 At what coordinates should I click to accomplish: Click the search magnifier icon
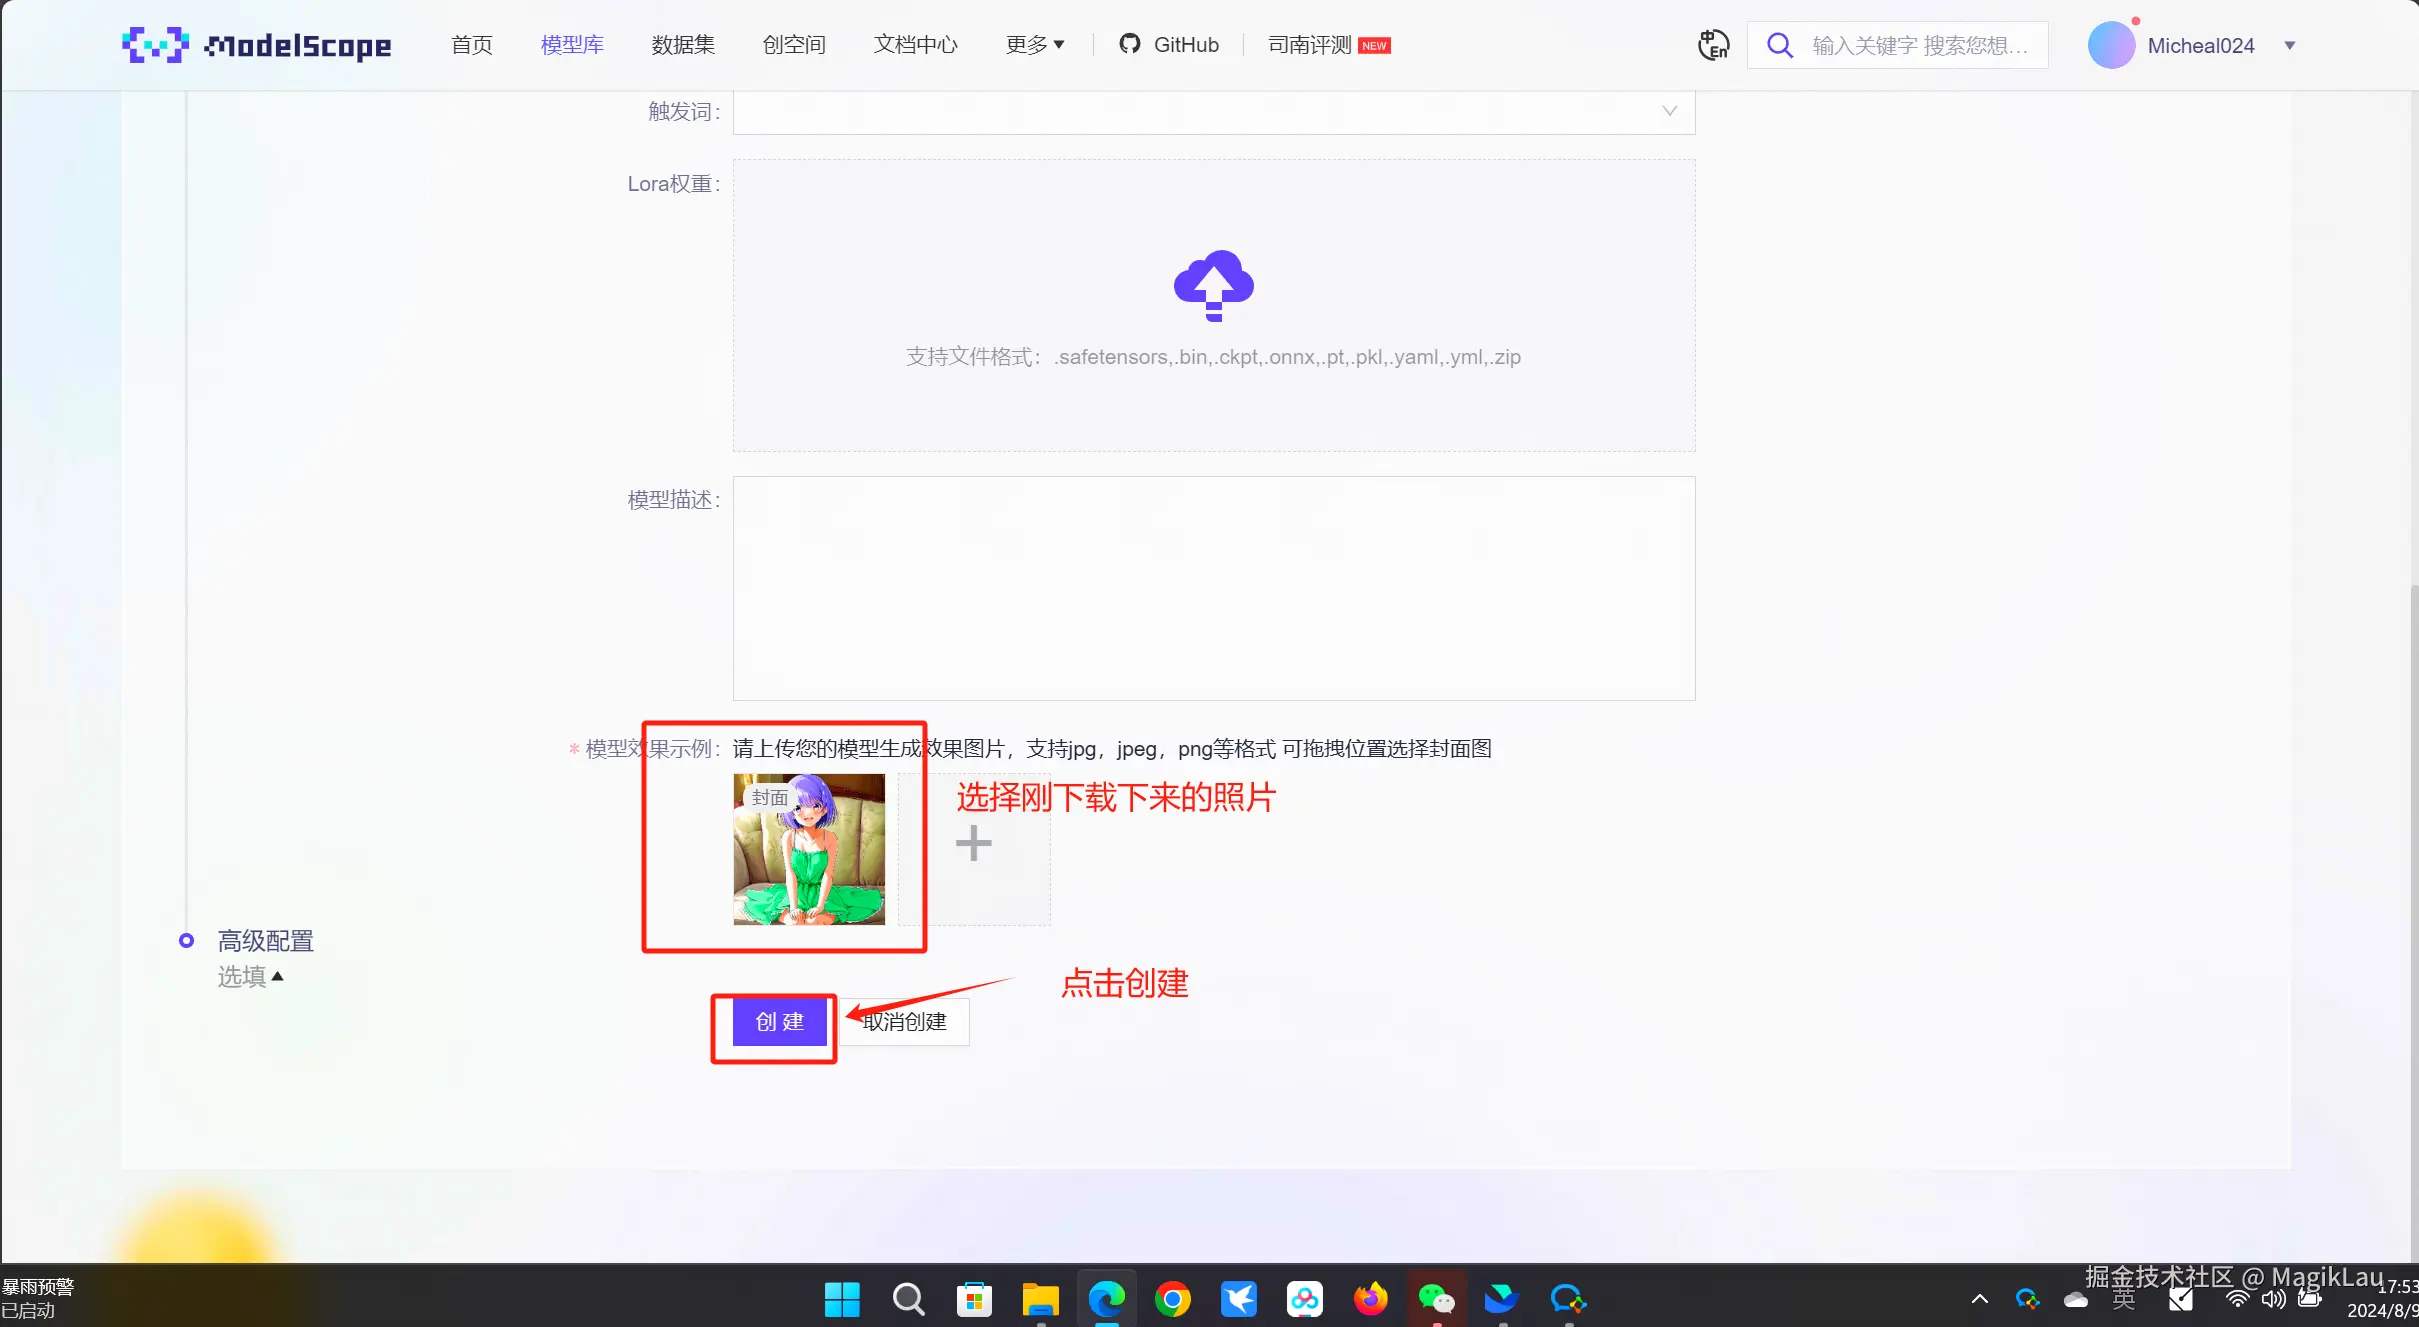click(1779, 45)
